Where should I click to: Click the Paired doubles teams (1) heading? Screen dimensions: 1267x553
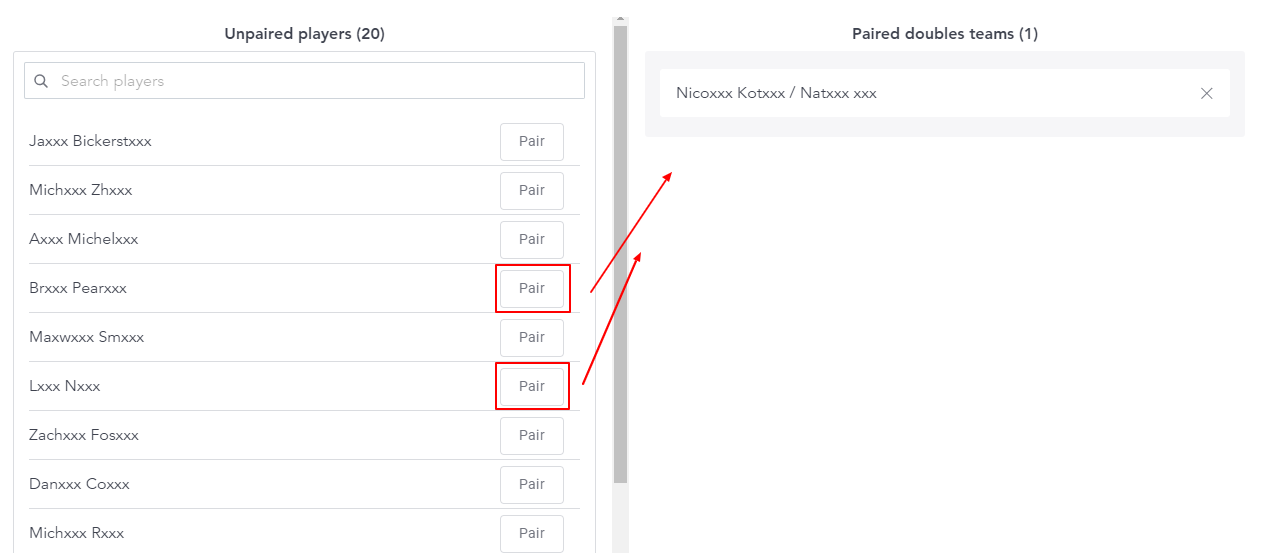pyautogui.click(x=945, y=34)
